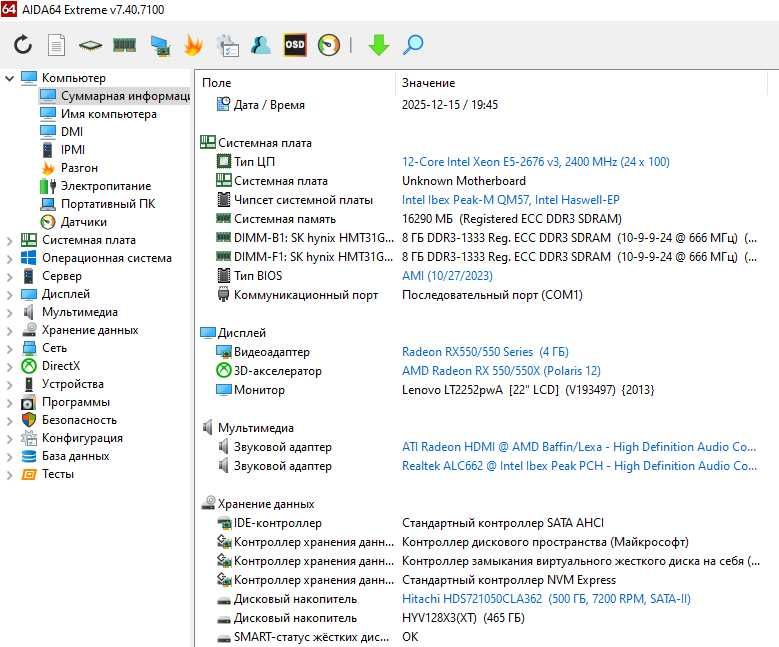Image resolution: width=779 pixels, height=647 pixels.
Task: Click the user profile toolbar icon
Action: (x=261, y=45)
